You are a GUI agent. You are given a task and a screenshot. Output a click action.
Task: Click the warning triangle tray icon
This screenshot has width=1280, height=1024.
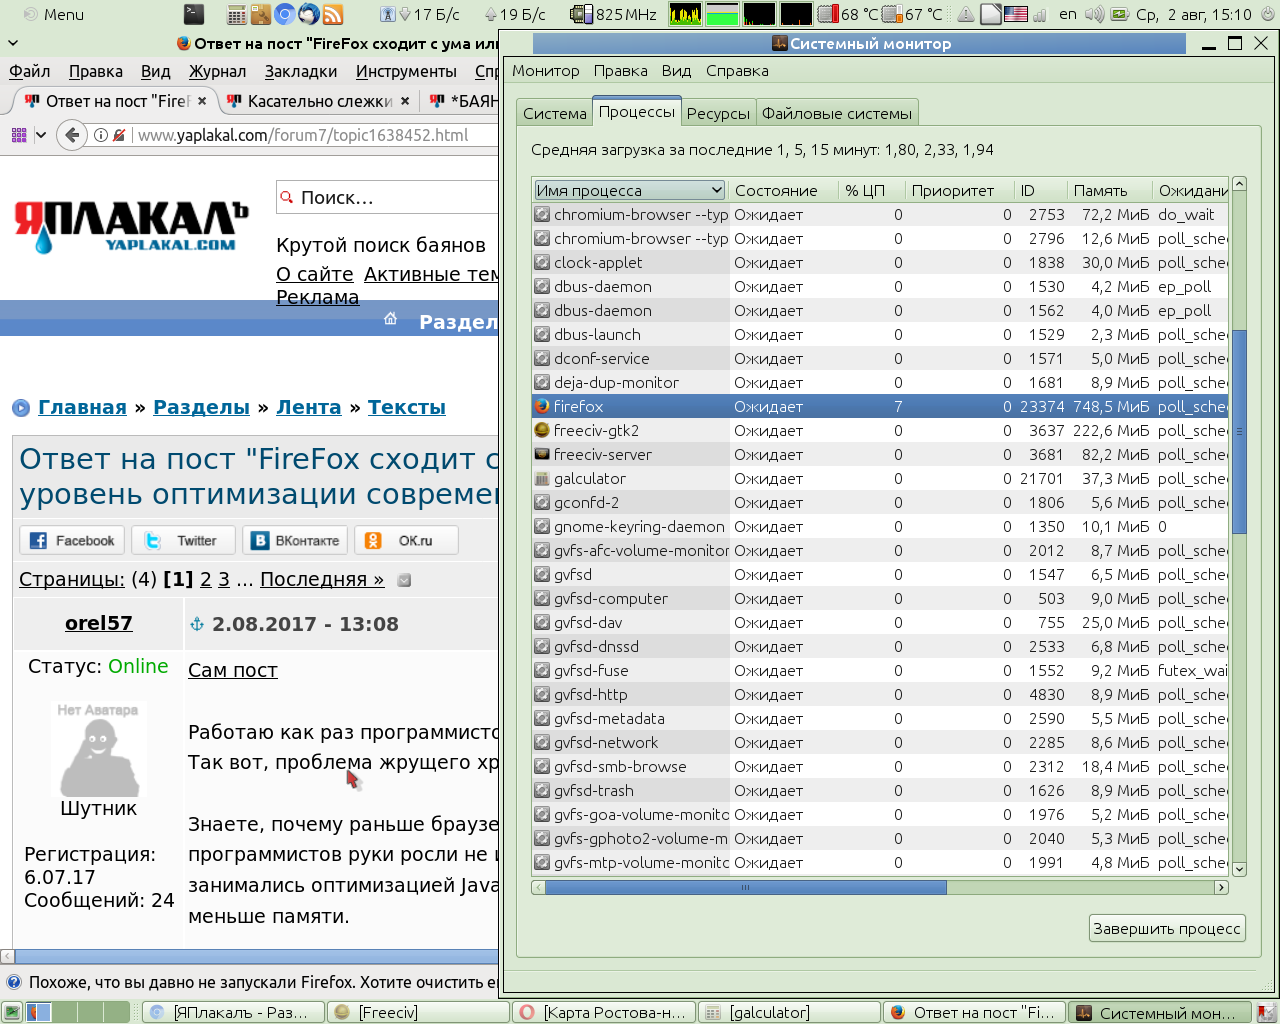tap(966, 14)
